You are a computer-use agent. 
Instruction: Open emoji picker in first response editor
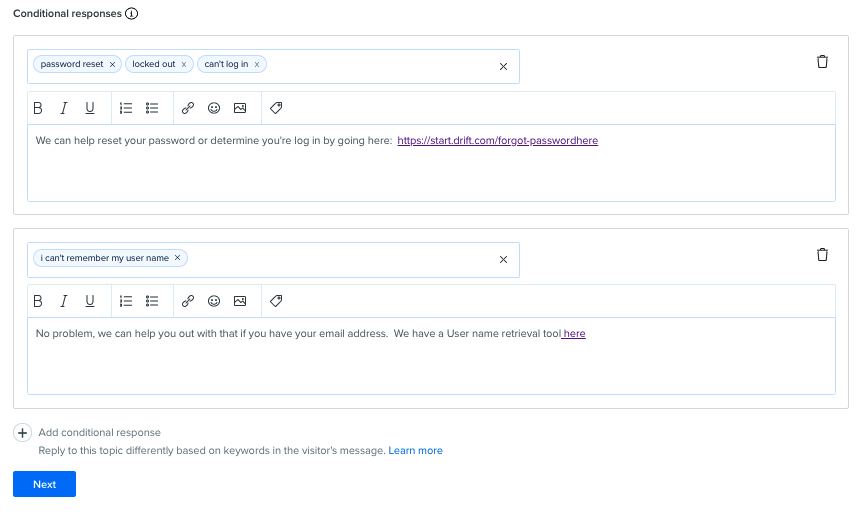214,108
